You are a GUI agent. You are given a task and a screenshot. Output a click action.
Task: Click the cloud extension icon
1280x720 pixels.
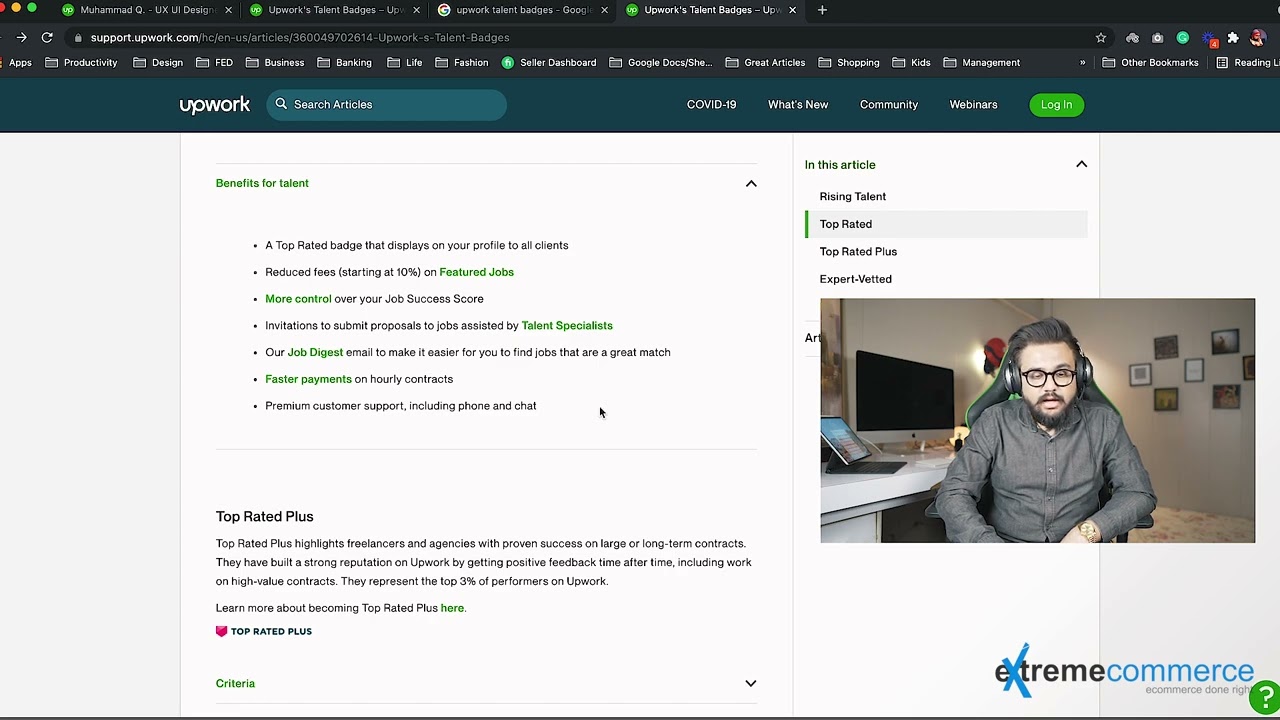click(x=1132, y=38)
